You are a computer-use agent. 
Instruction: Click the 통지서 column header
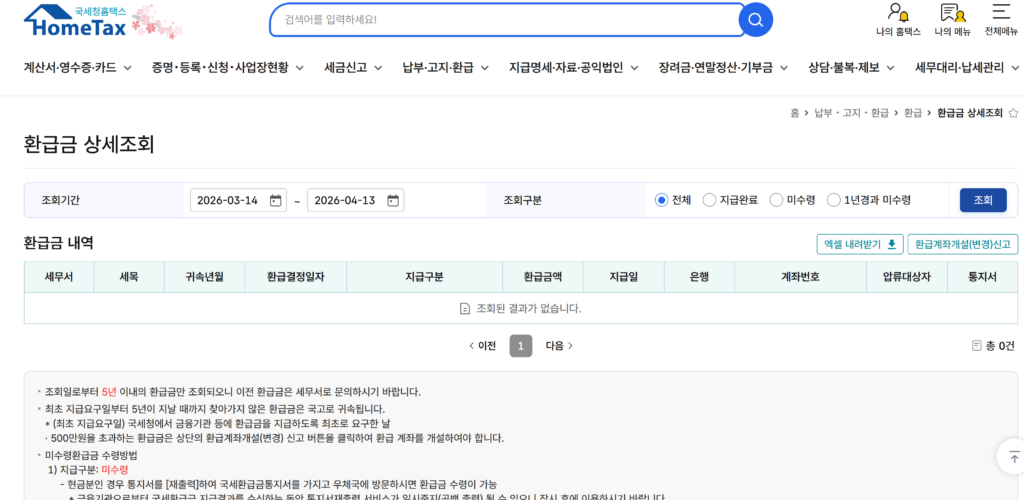pos(982,277)
